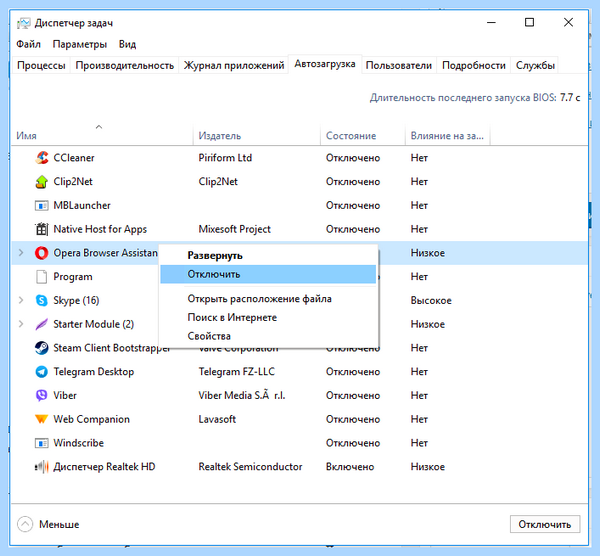600x556 pixels.
Task: Expand the Skype (16) group
Action: (21, 300)
